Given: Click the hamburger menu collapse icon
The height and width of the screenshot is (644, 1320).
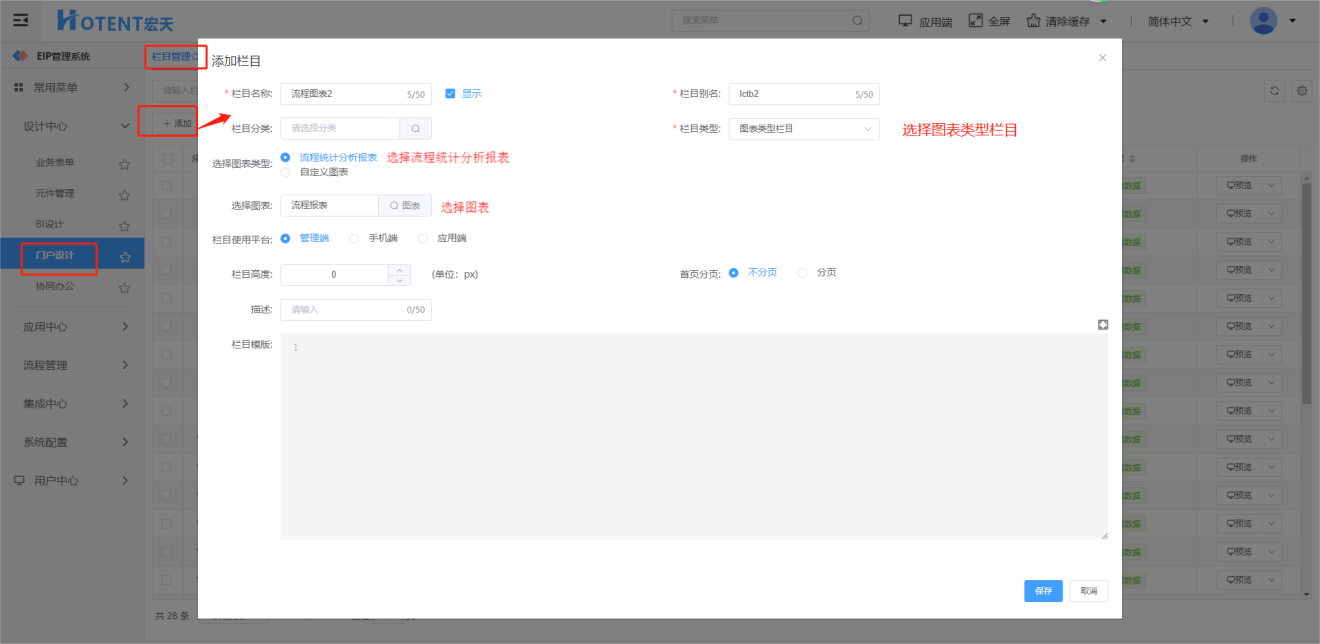Looking at the screenshot, I should point(21,20).
